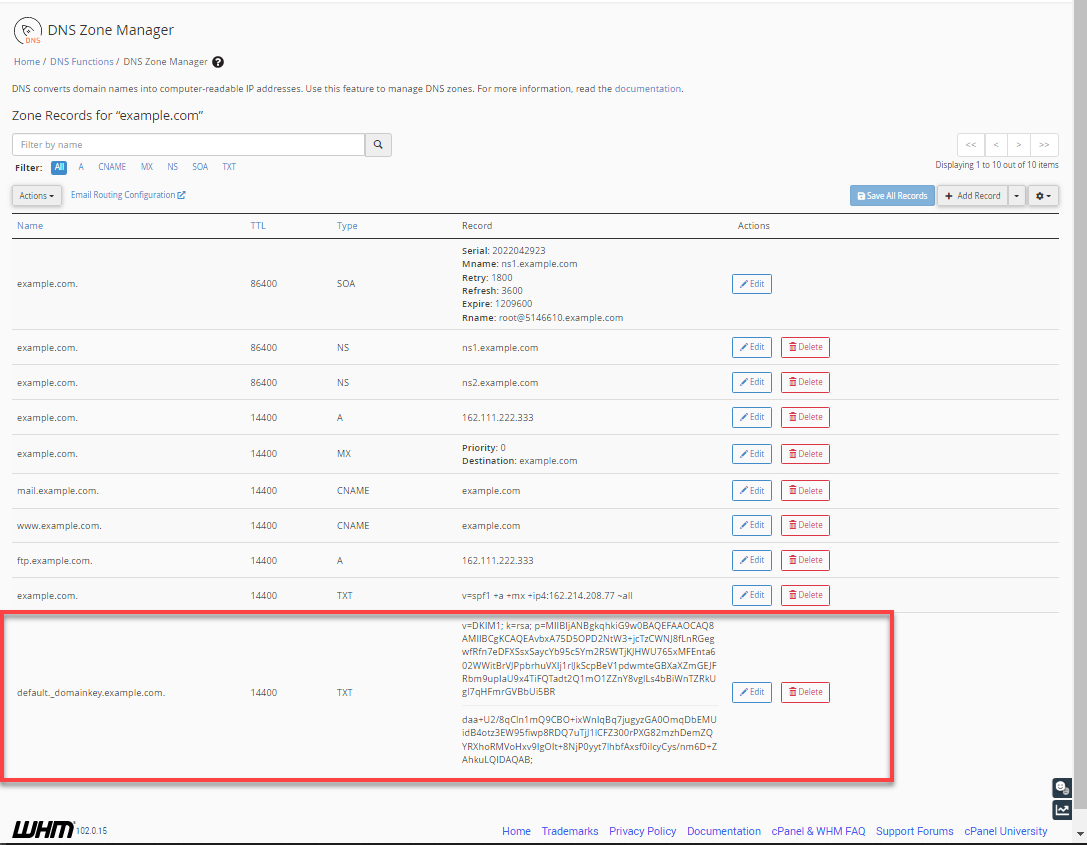Open the help question mark icon
Viewport: 1087px width, 845px height.
point(217,61)
